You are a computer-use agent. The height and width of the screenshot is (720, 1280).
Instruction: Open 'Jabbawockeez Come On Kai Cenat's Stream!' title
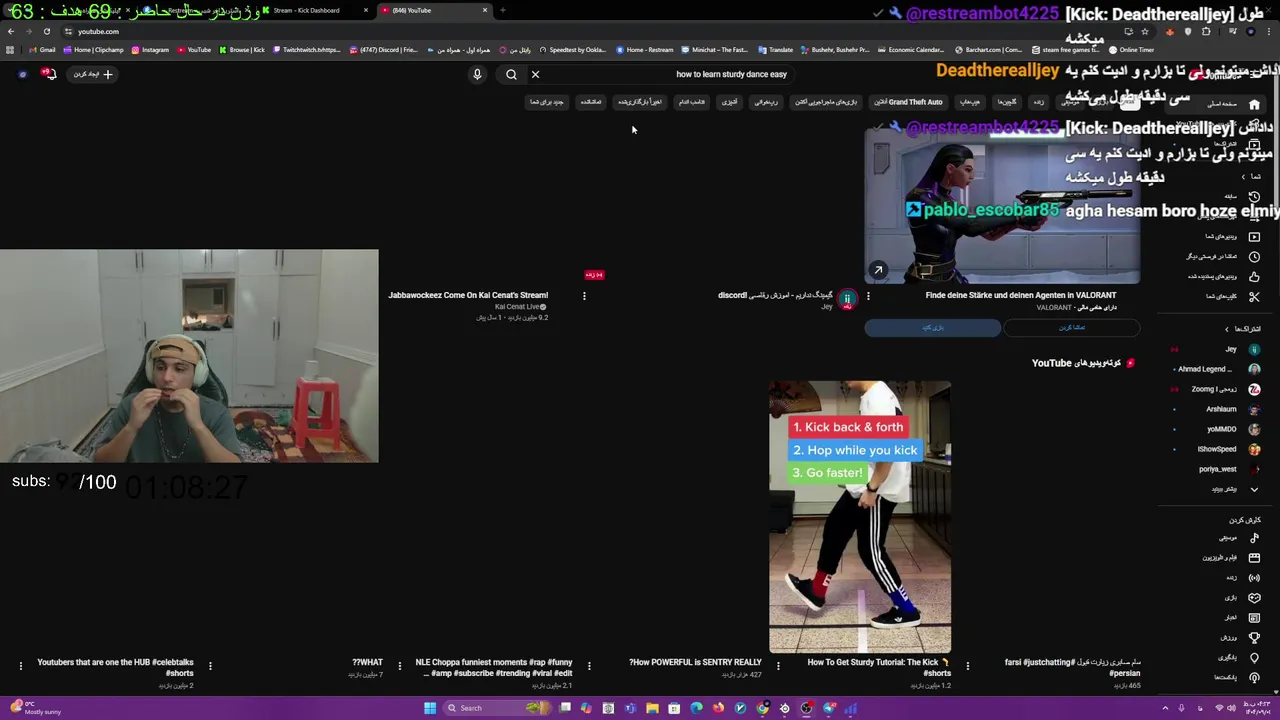[x=468, y=295]
